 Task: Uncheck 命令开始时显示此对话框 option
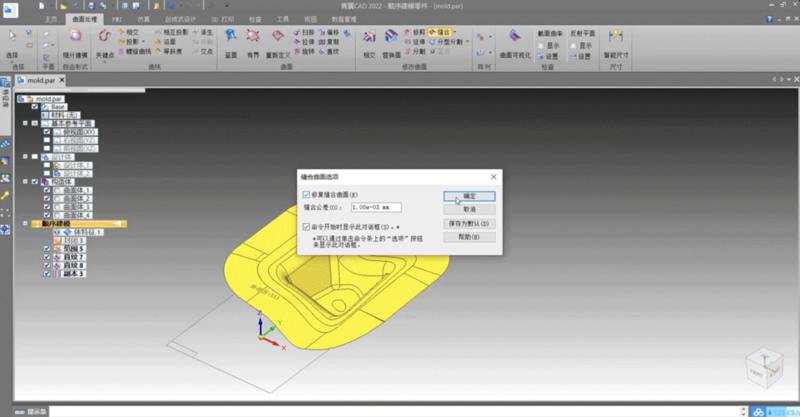[307, 227]
